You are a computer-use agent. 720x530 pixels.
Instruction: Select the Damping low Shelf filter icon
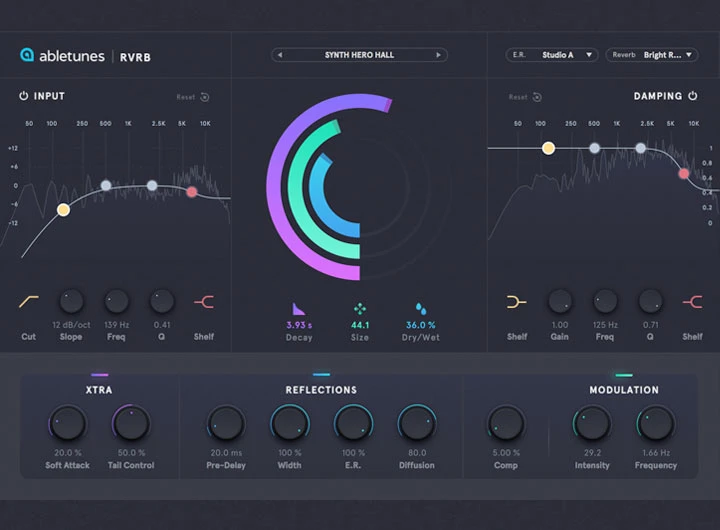click(x=517, y=302)
